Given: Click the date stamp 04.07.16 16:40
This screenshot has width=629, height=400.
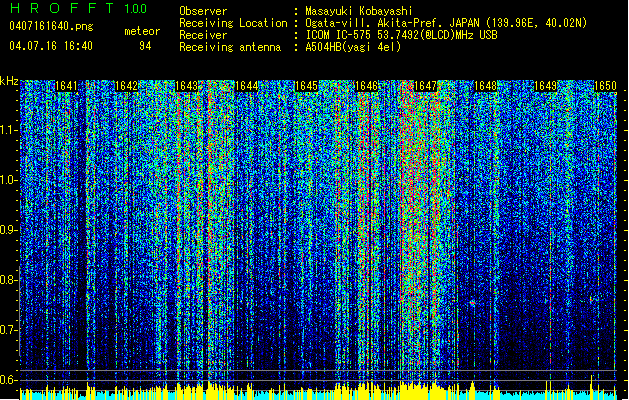Looking at the screenshot, I should tap(51, 46).
